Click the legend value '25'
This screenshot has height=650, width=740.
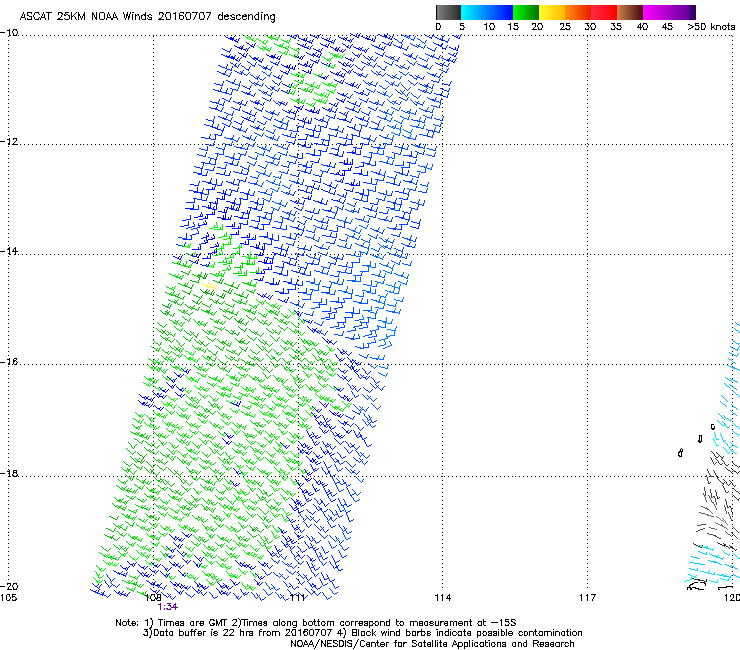tap(565, 27)
